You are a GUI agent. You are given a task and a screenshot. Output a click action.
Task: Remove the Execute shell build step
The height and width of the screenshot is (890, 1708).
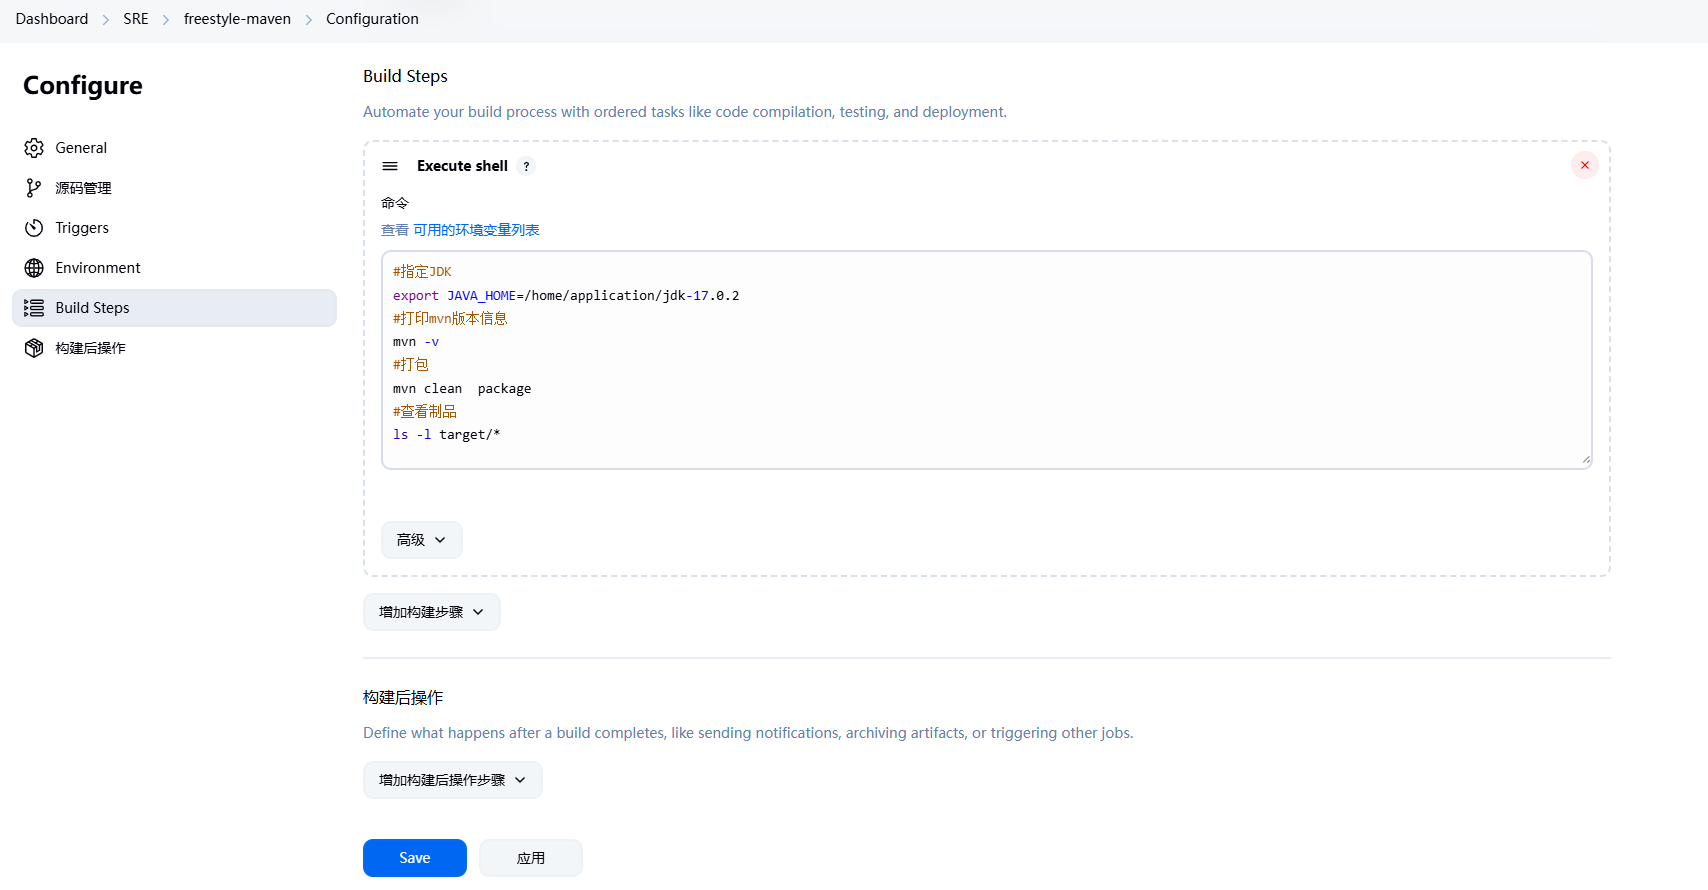point(1584,165)
